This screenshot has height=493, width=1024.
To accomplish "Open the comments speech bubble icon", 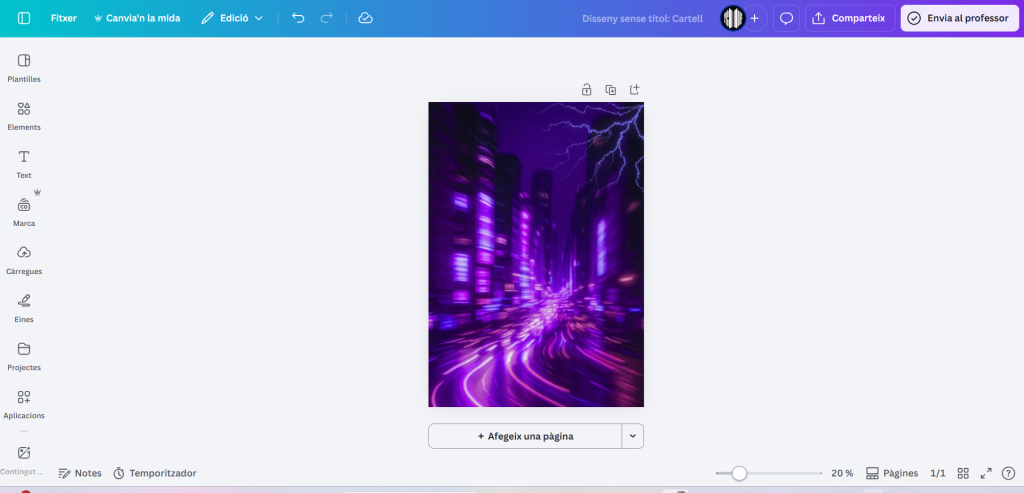I will pos(786,18).
